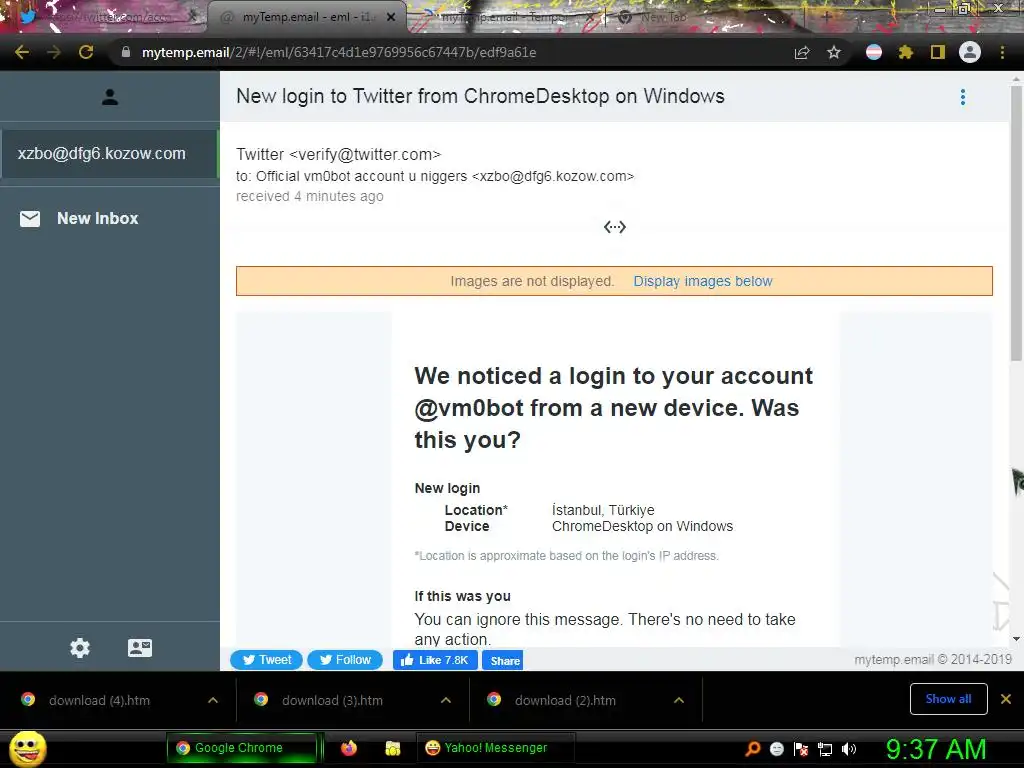Click the İstanbul, Türkiye location value

pos(603,510)
